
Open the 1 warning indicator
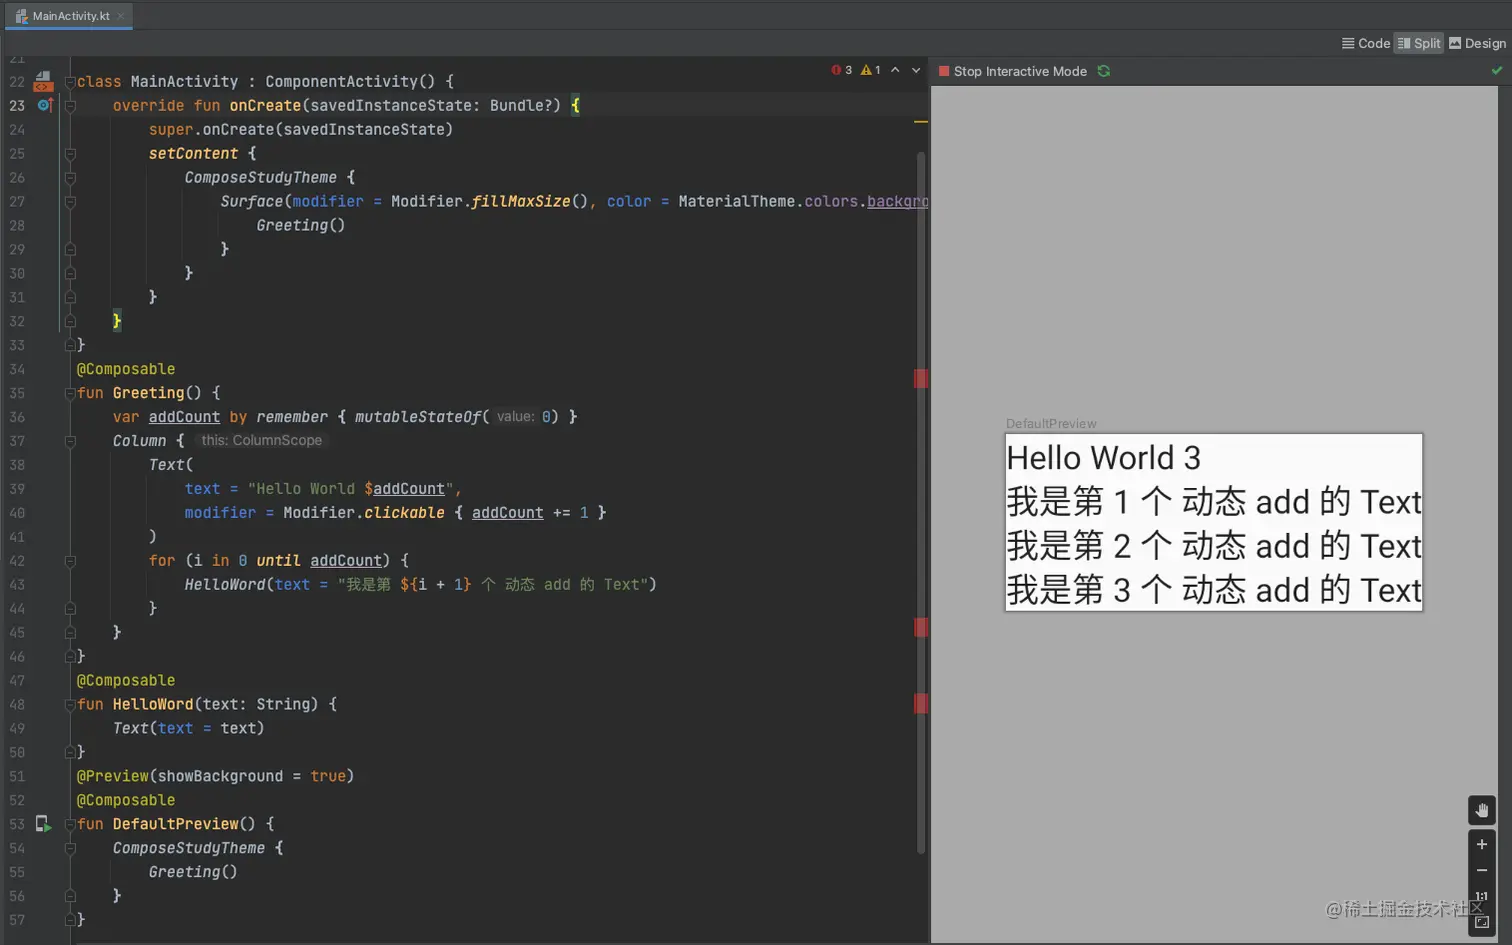[x=868, y=70]
